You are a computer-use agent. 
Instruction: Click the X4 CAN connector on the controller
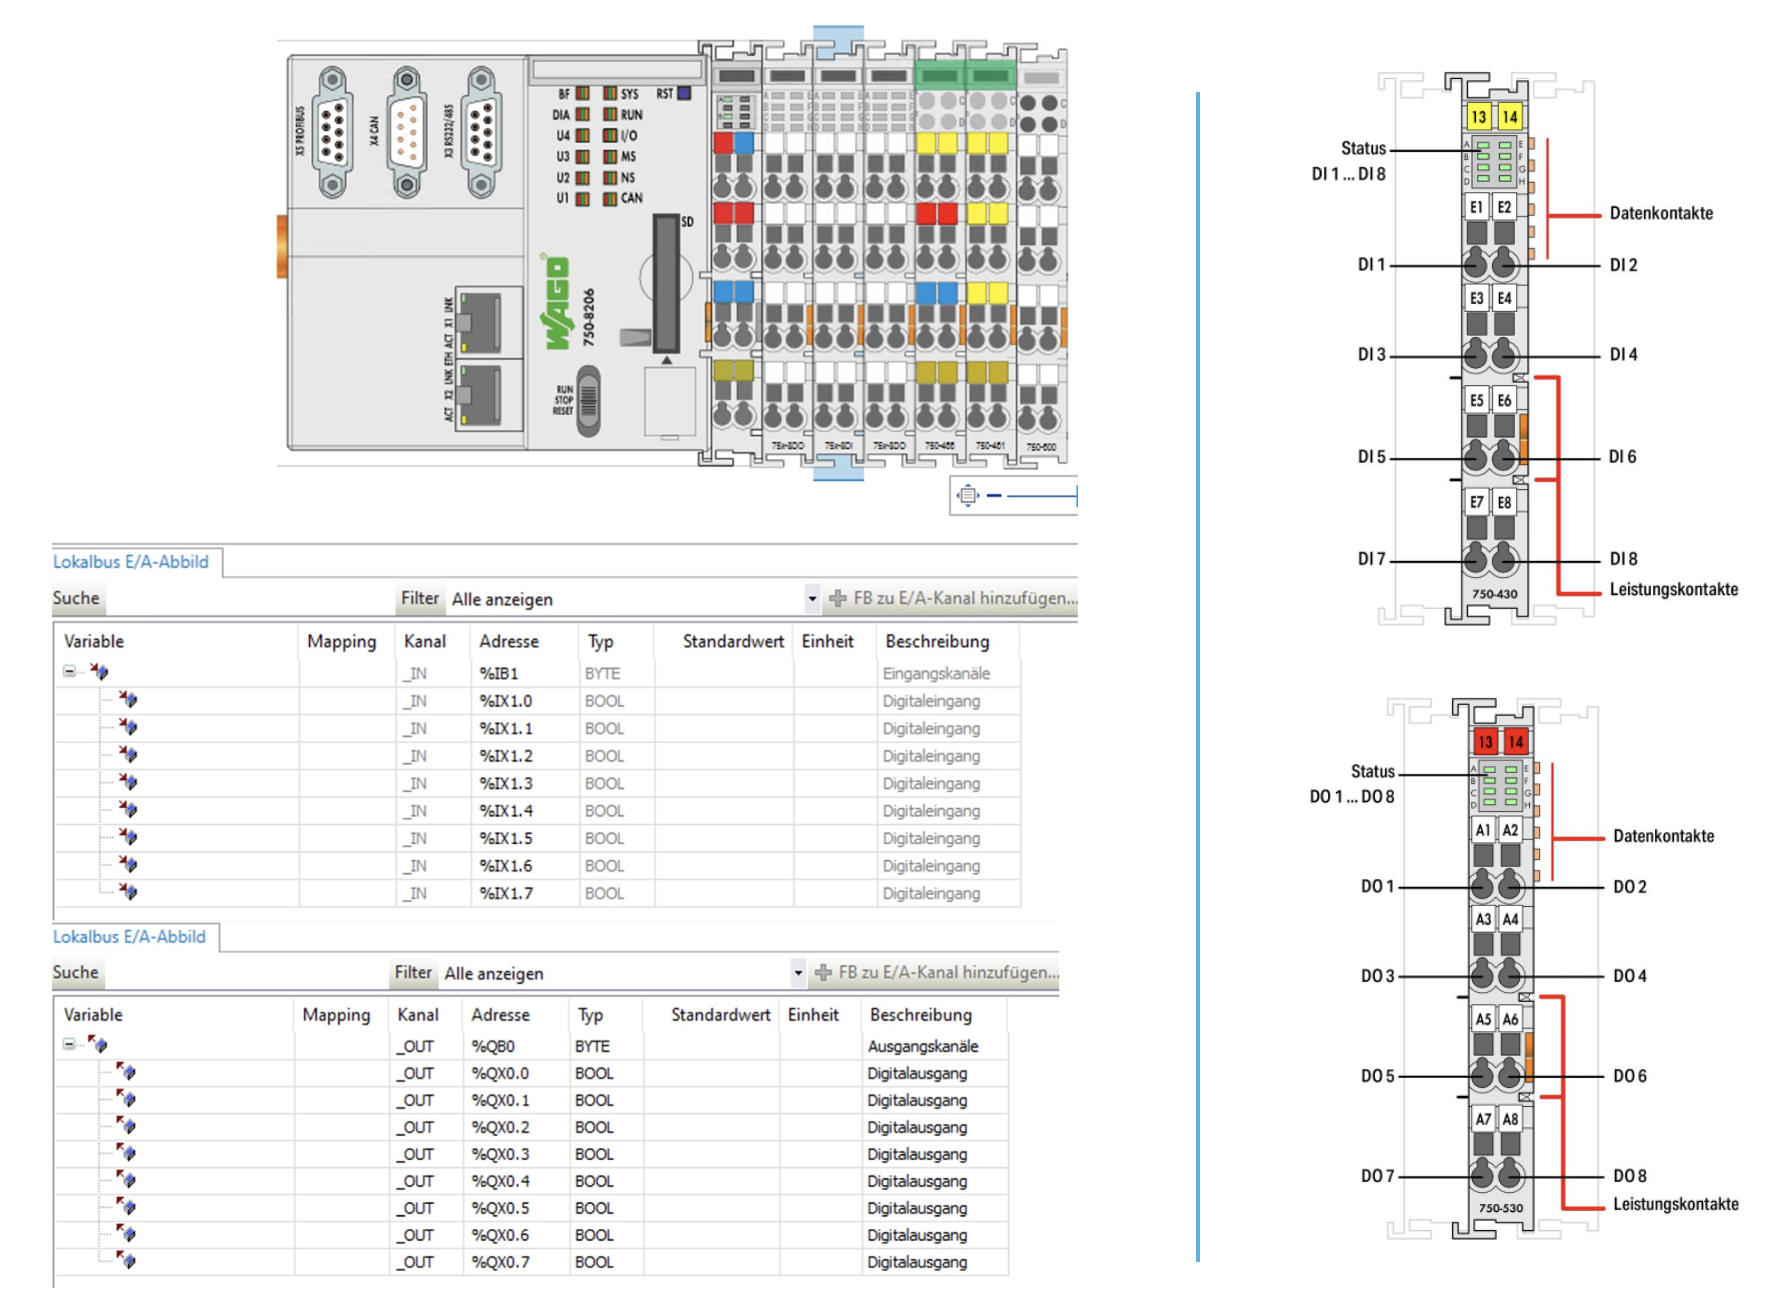(406, 132)
